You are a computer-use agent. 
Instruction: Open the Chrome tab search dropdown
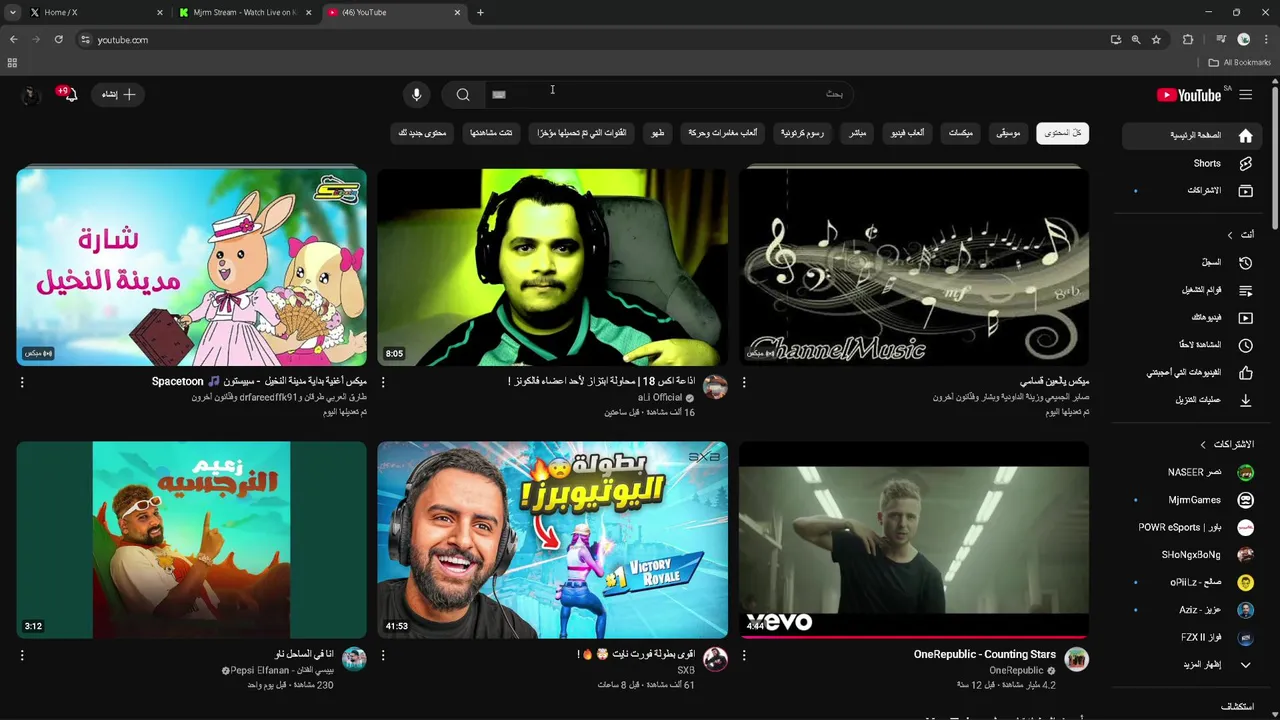(x=12, y=13)
